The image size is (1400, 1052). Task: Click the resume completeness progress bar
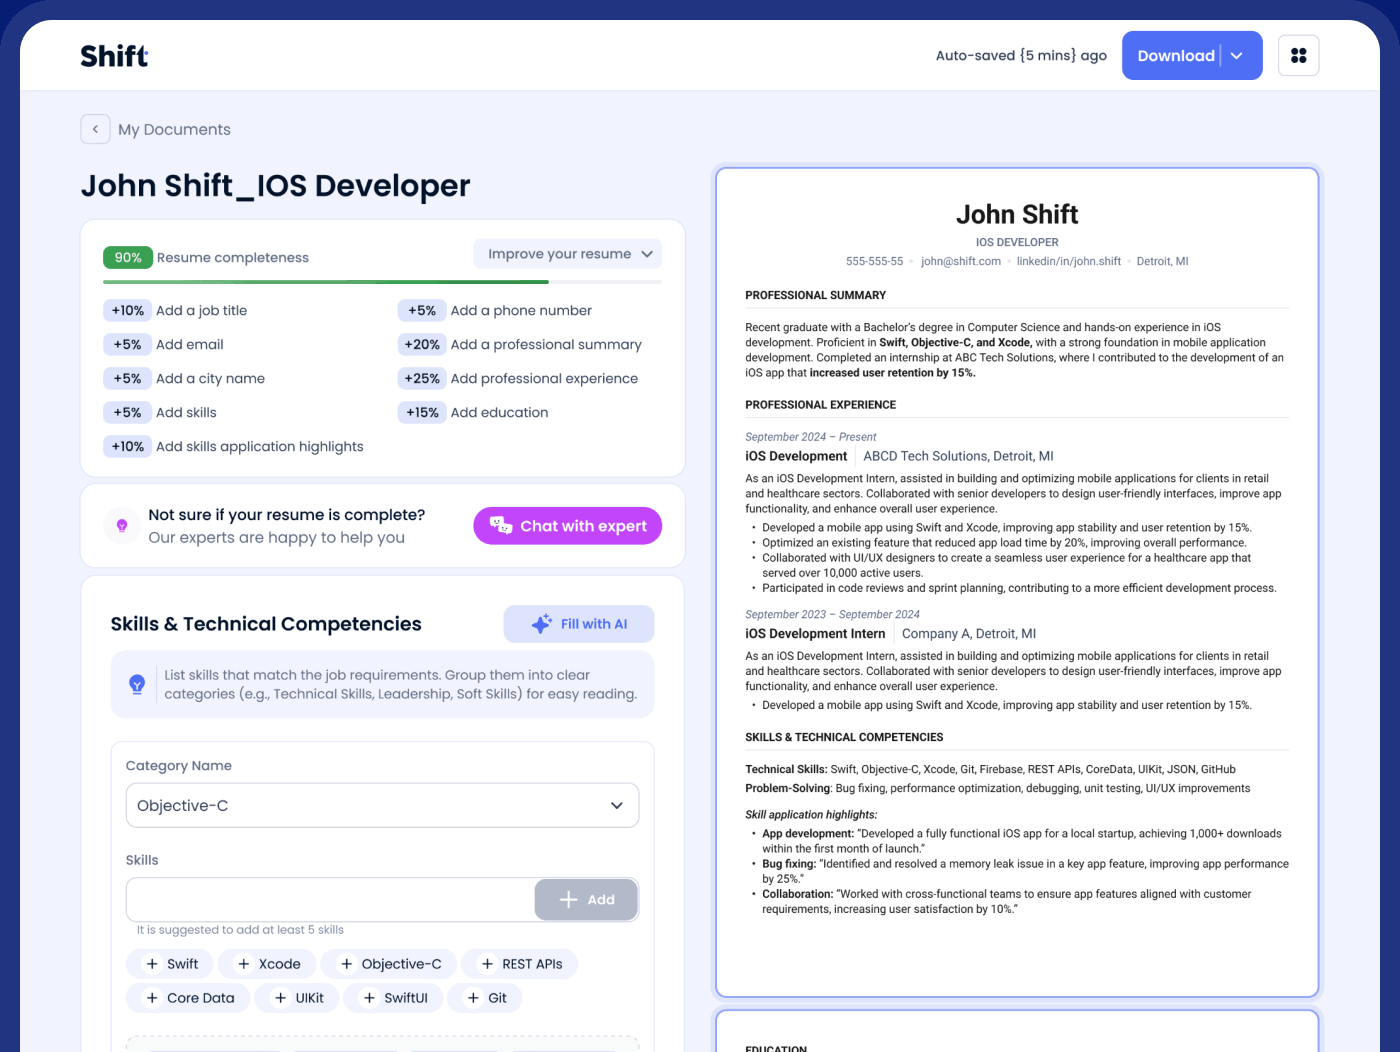[x=382, y=282]
